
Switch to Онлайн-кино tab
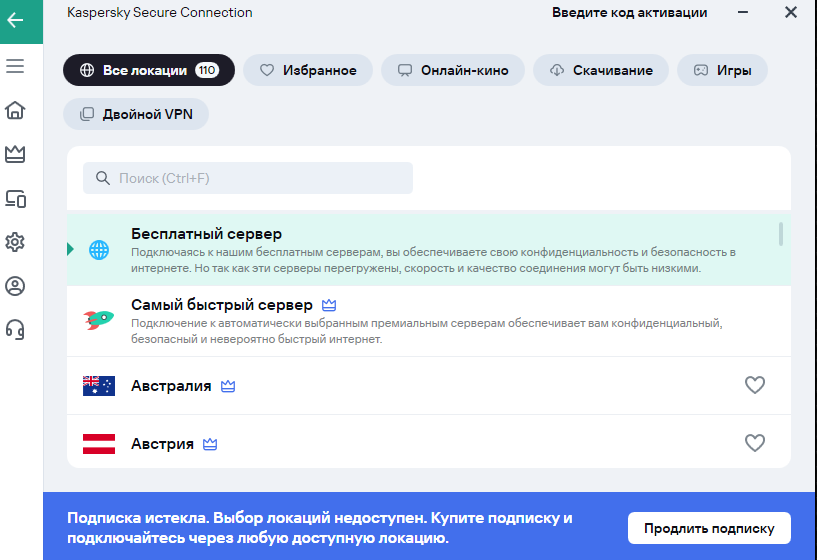pos(453,70)
